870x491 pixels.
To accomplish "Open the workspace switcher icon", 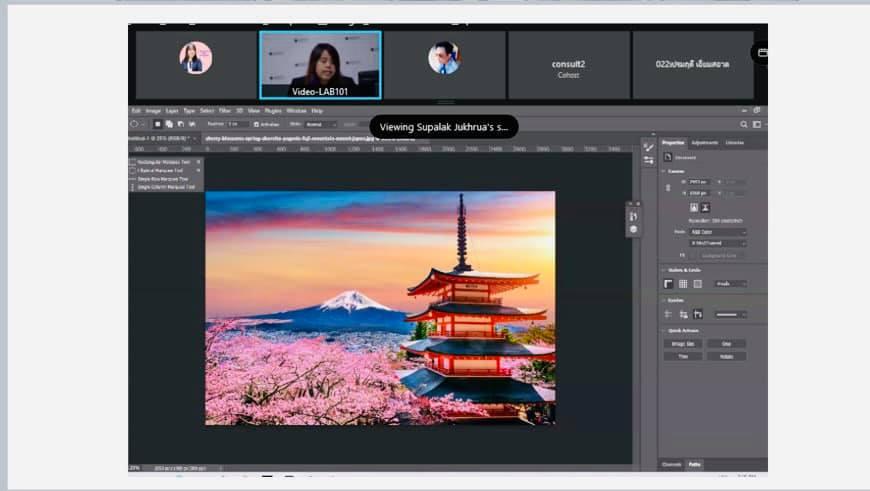I will pos(757,125).
